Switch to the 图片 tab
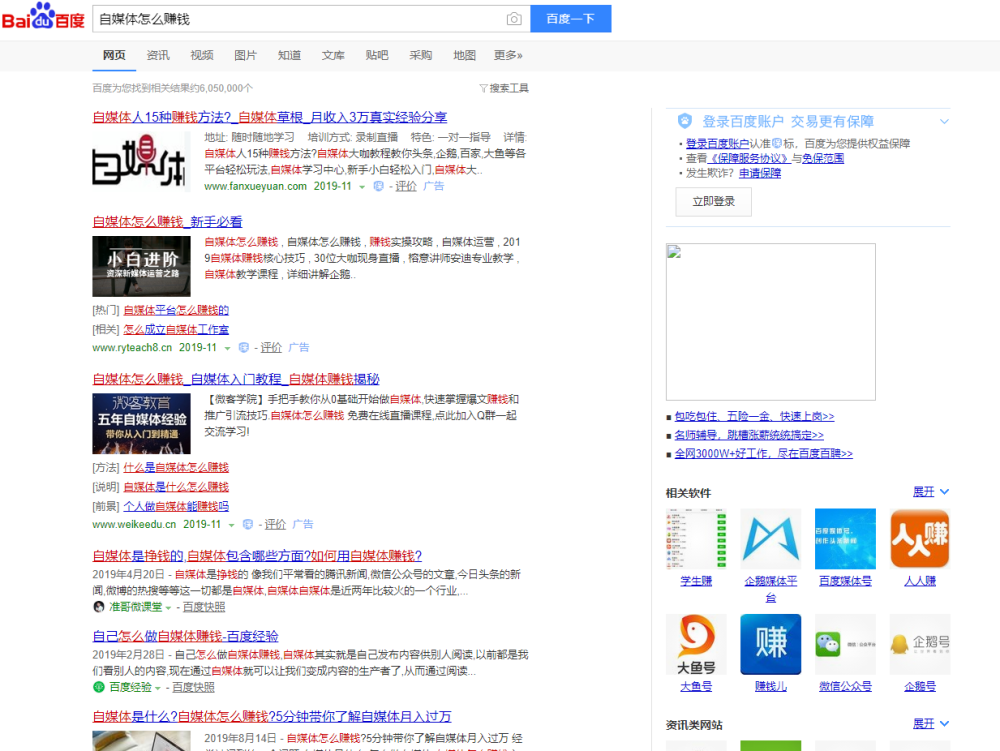Viewport: 1000px width, 751px height. click(x=246, y=55)
